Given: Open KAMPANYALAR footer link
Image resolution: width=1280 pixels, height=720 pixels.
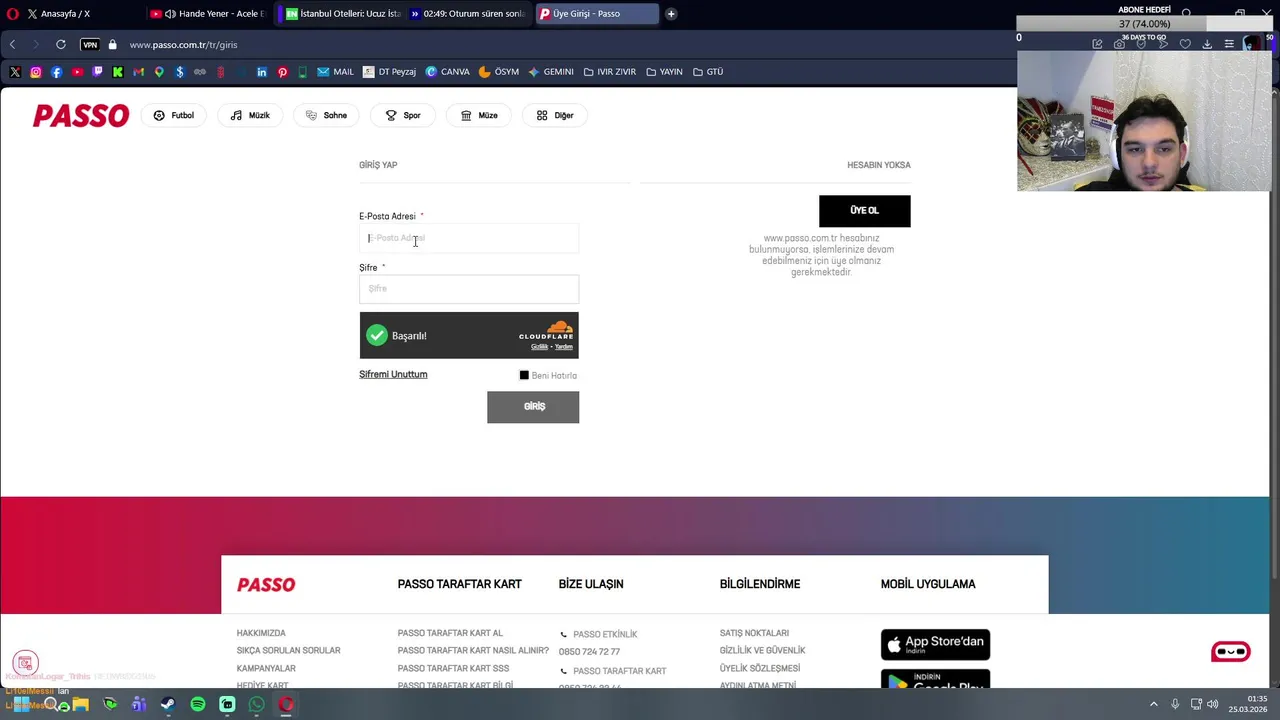Looking at the screenshot, I should [266, 668].
